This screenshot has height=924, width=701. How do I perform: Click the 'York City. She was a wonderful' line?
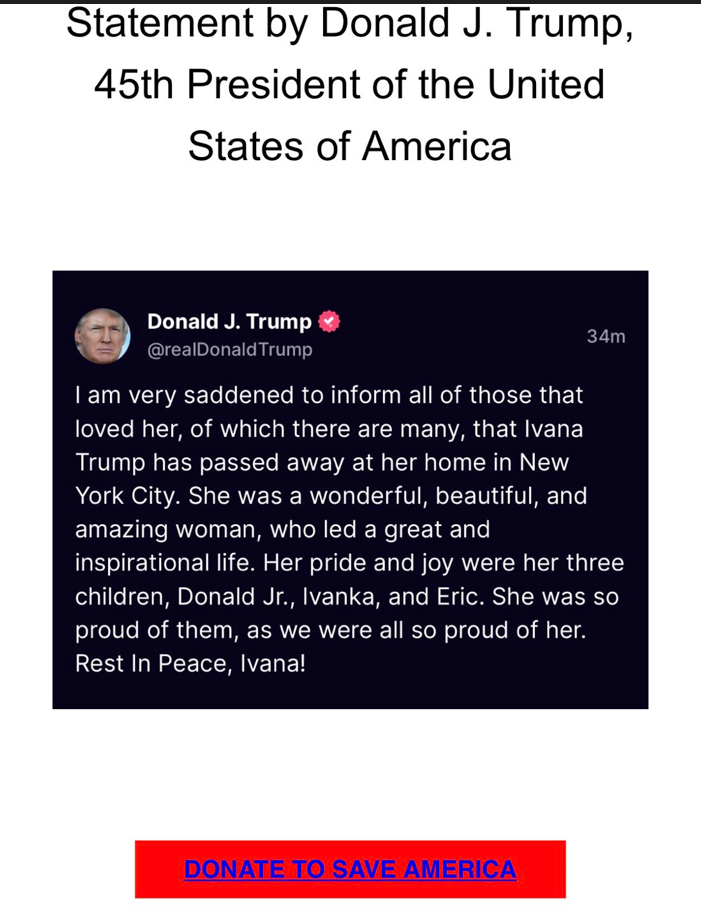click(331, 496)
